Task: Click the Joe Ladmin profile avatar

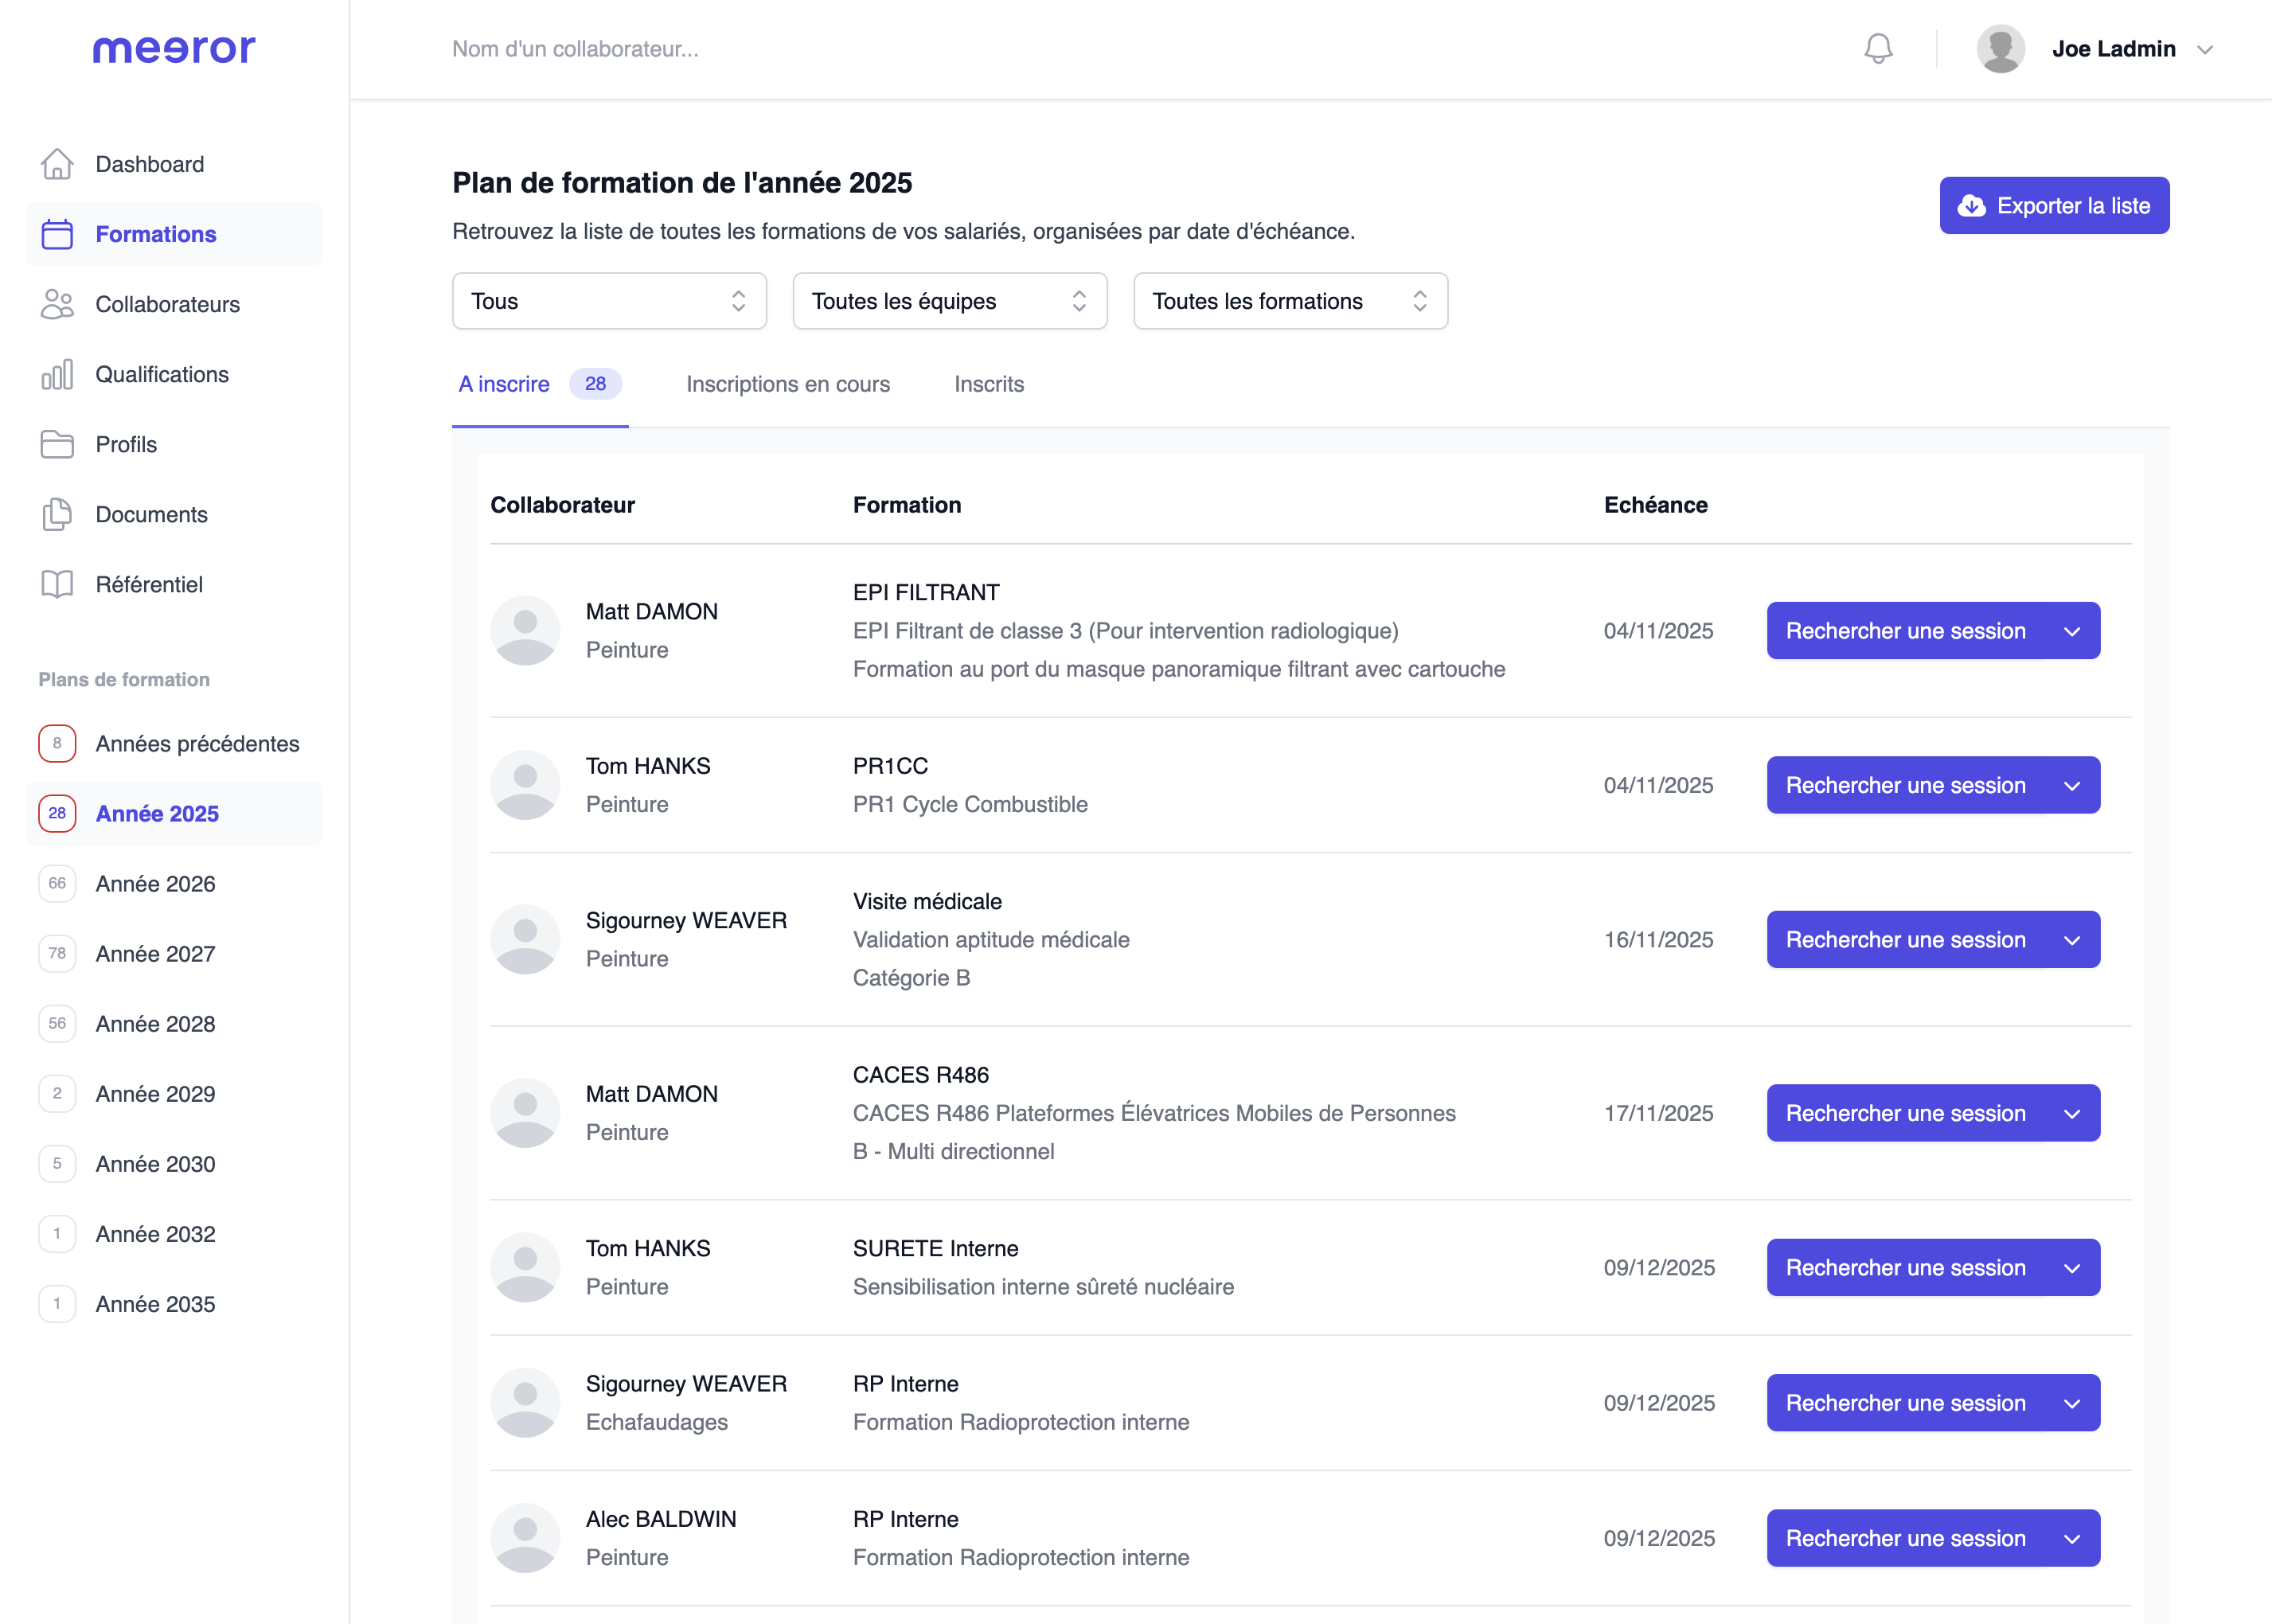Action: tap(2000, 49)
